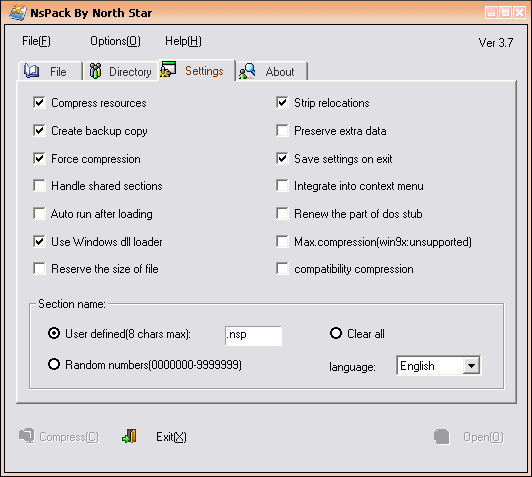Enable Preserve extra data option
Image resolution: width=532 pixels, height=477 pixels.
click(x=282, y=130)
